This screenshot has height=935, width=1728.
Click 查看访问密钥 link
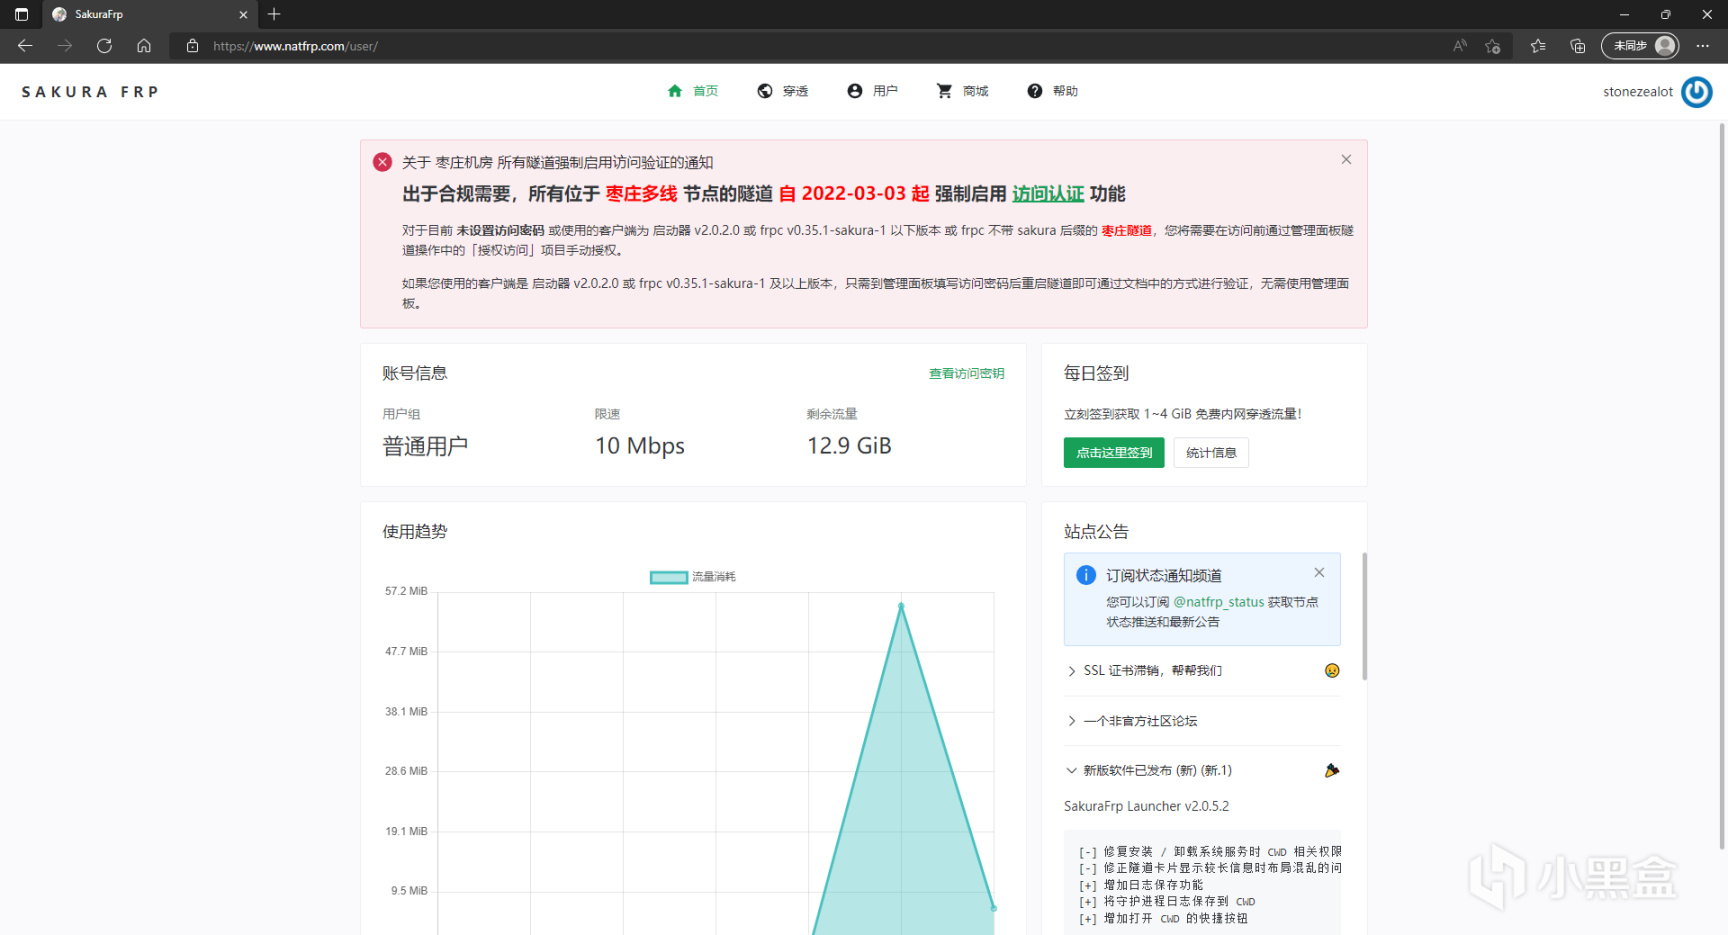[x=966, y=374]
